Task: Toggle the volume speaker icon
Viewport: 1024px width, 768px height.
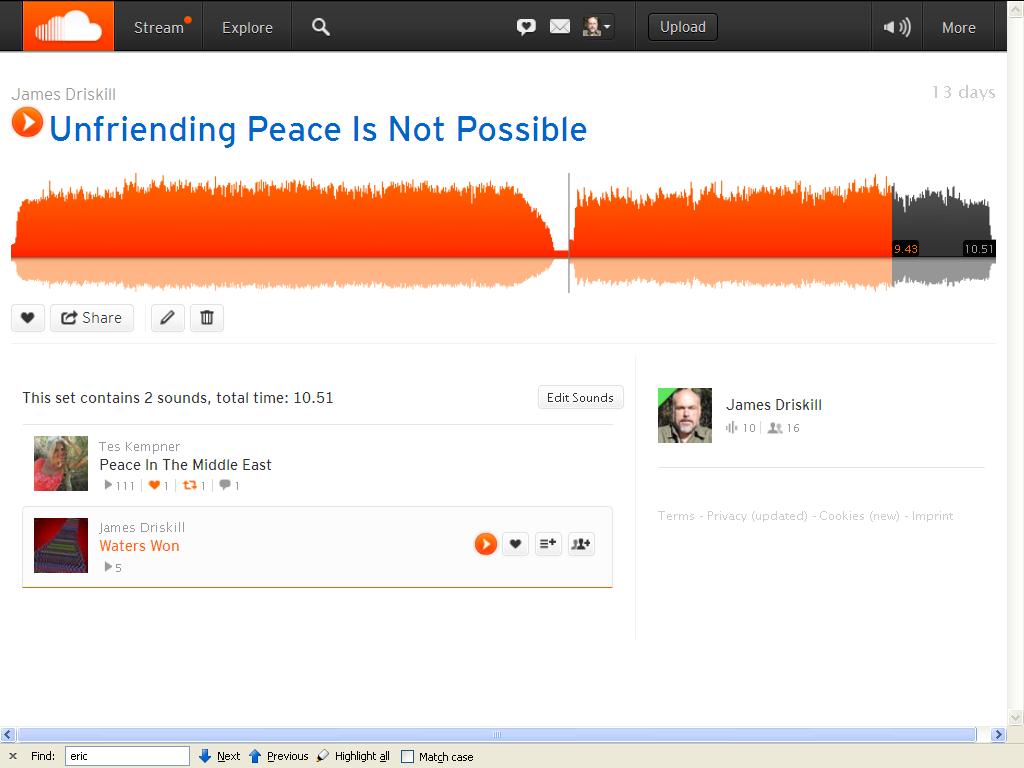Action: tap(897, 27)
